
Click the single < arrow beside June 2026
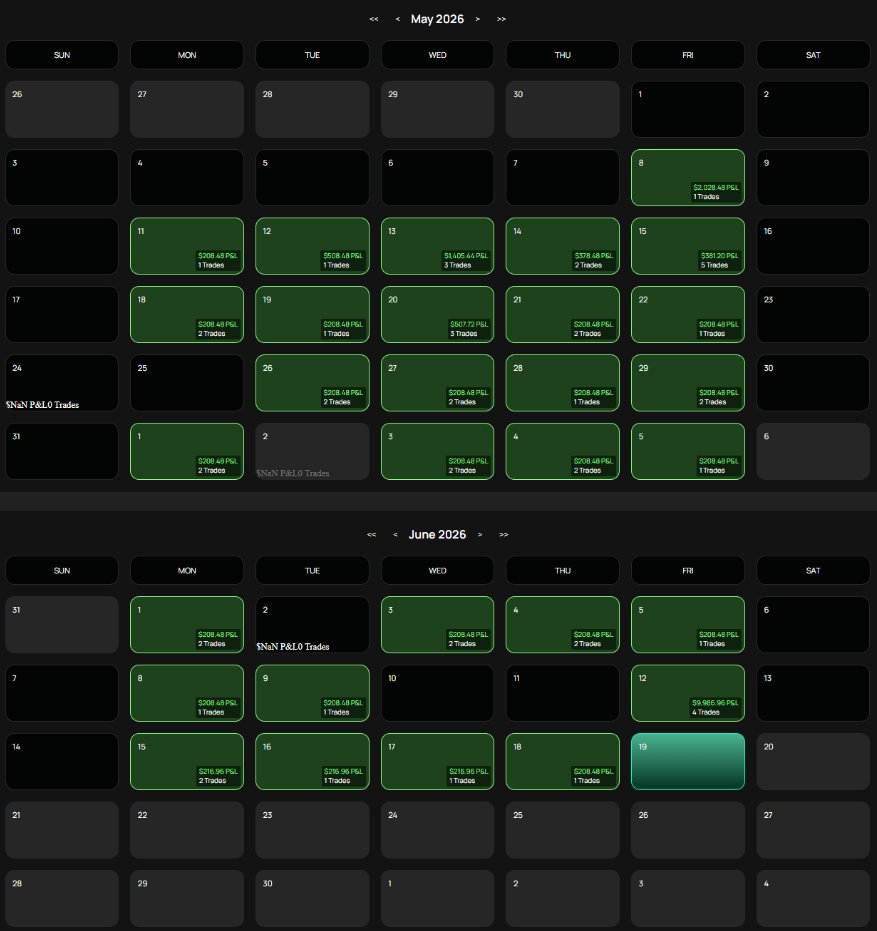click(395, 534)
